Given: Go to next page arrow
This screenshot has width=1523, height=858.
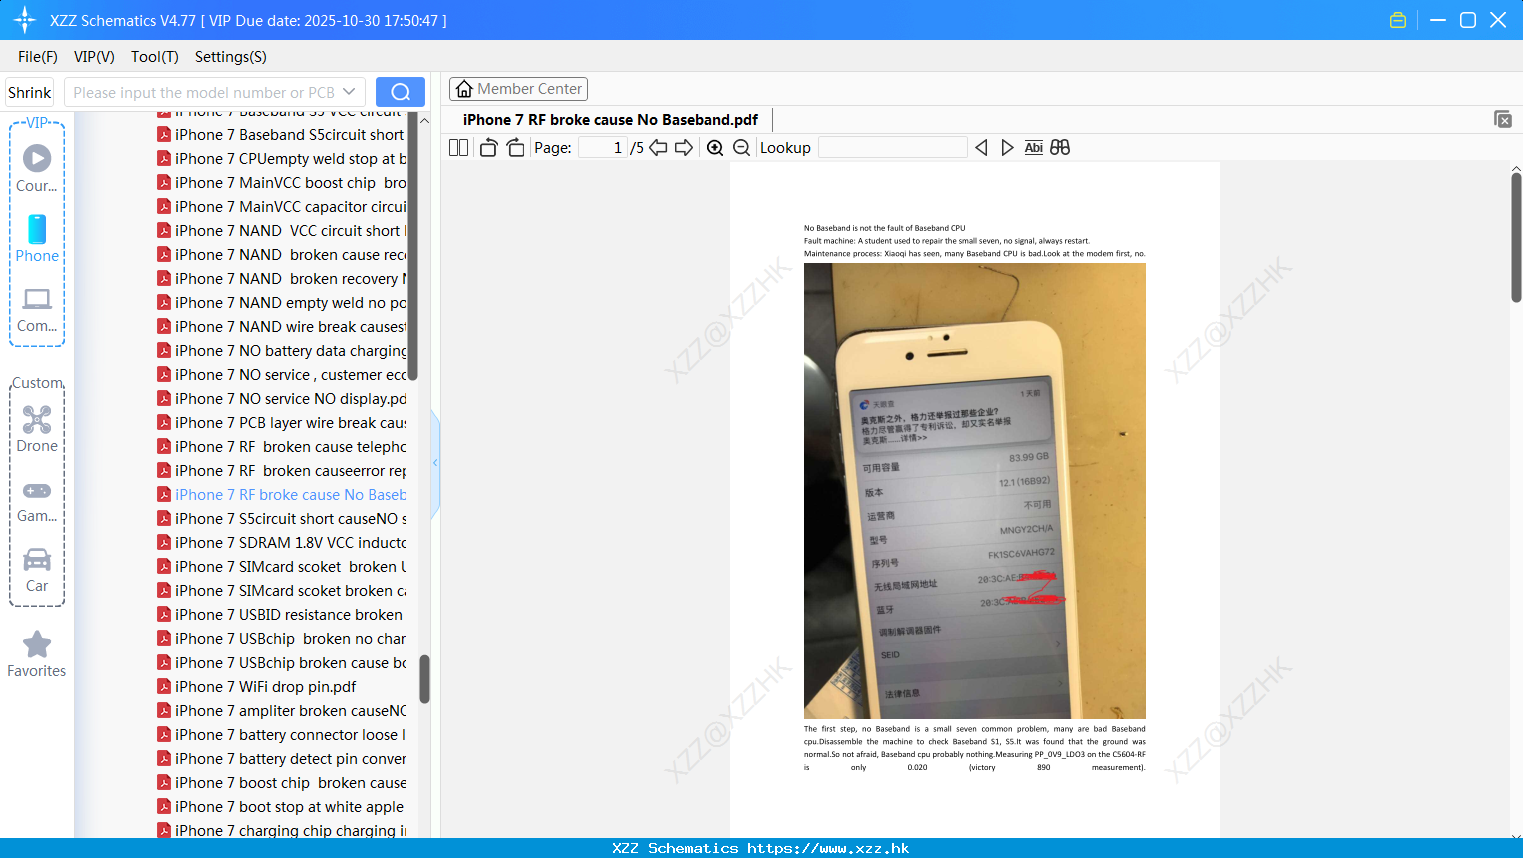Looking at the screenshot, I should [x=684, y=148].
